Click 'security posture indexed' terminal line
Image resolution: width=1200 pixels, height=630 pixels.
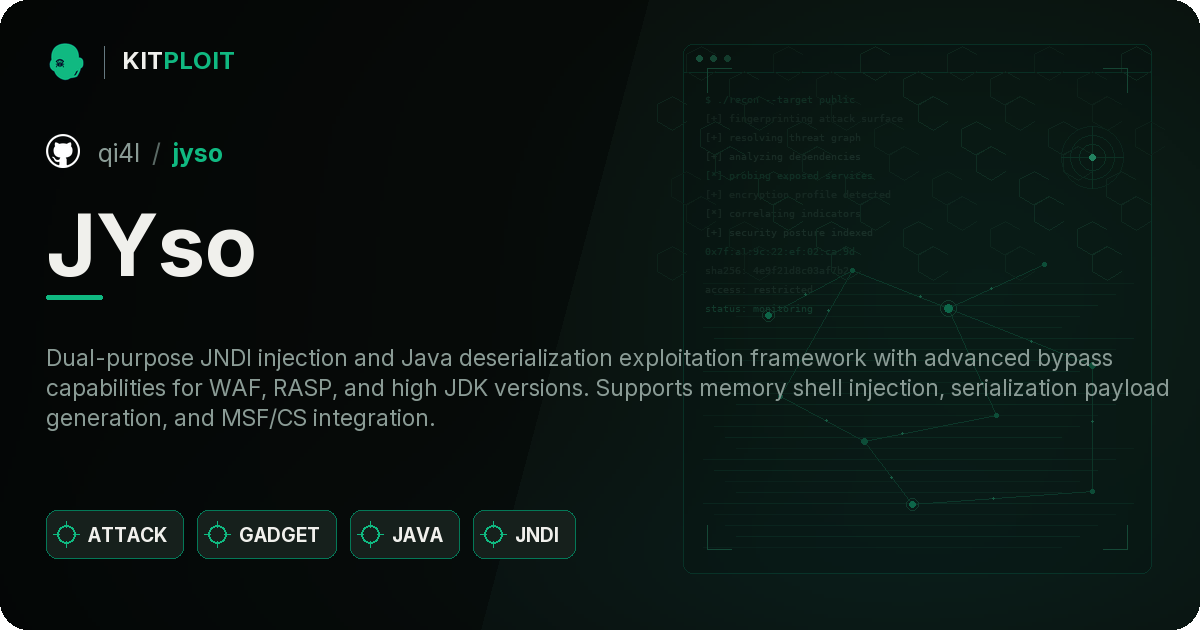(788, 233)
